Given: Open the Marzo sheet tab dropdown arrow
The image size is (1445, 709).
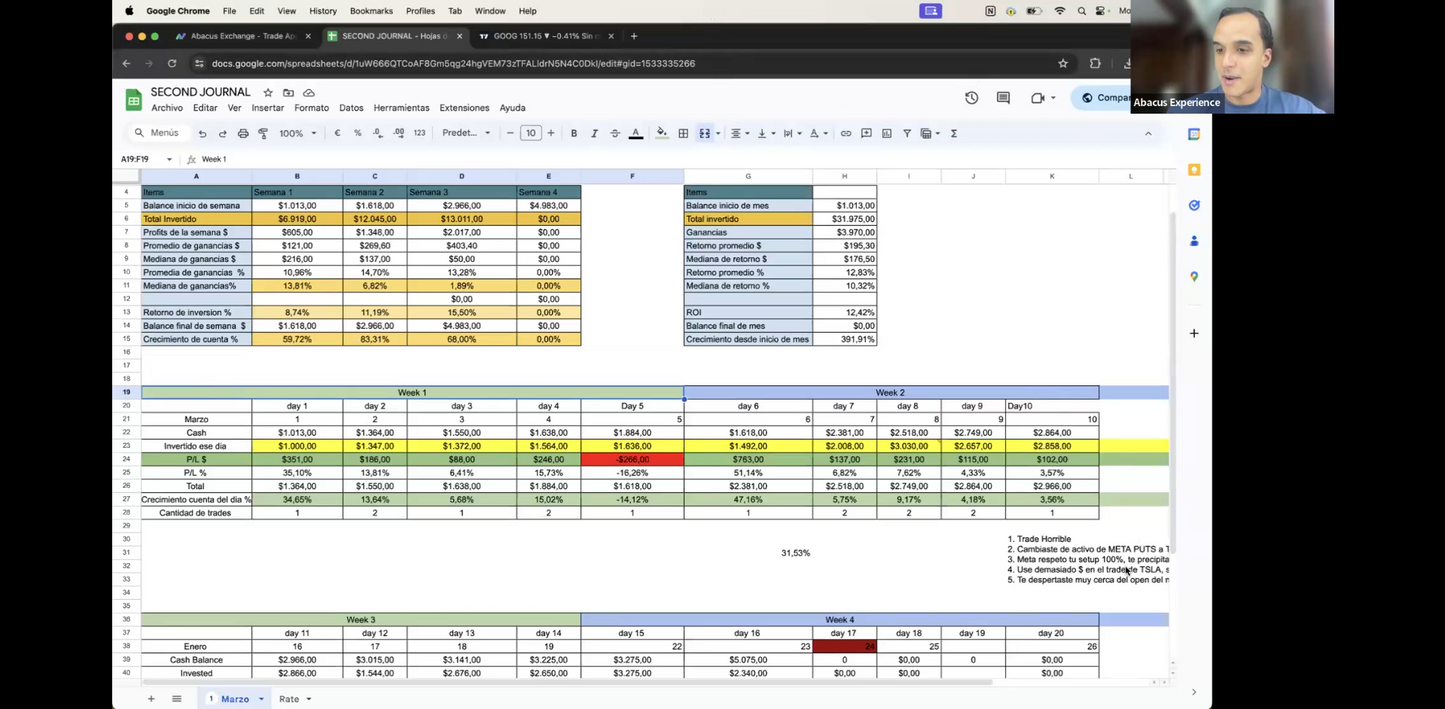Looking at the screenshot, I should [261, 699].
